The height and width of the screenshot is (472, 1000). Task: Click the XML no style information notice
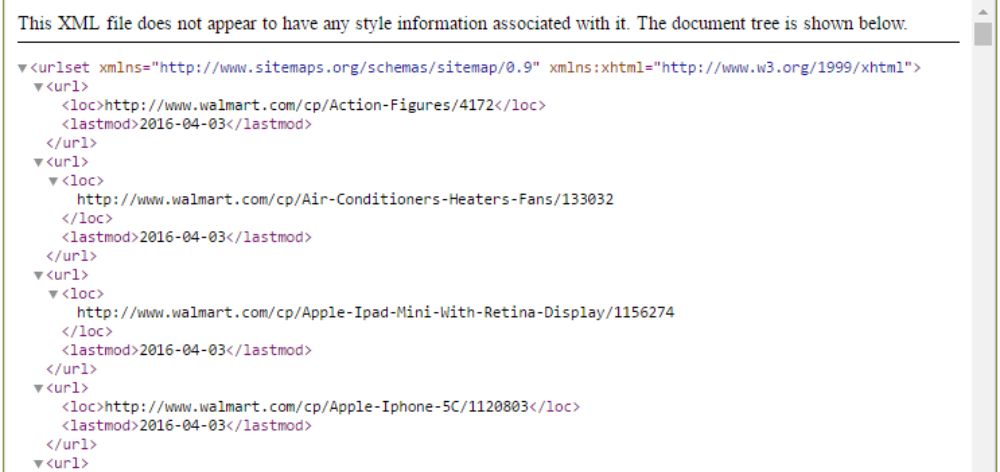coord(462,24)
